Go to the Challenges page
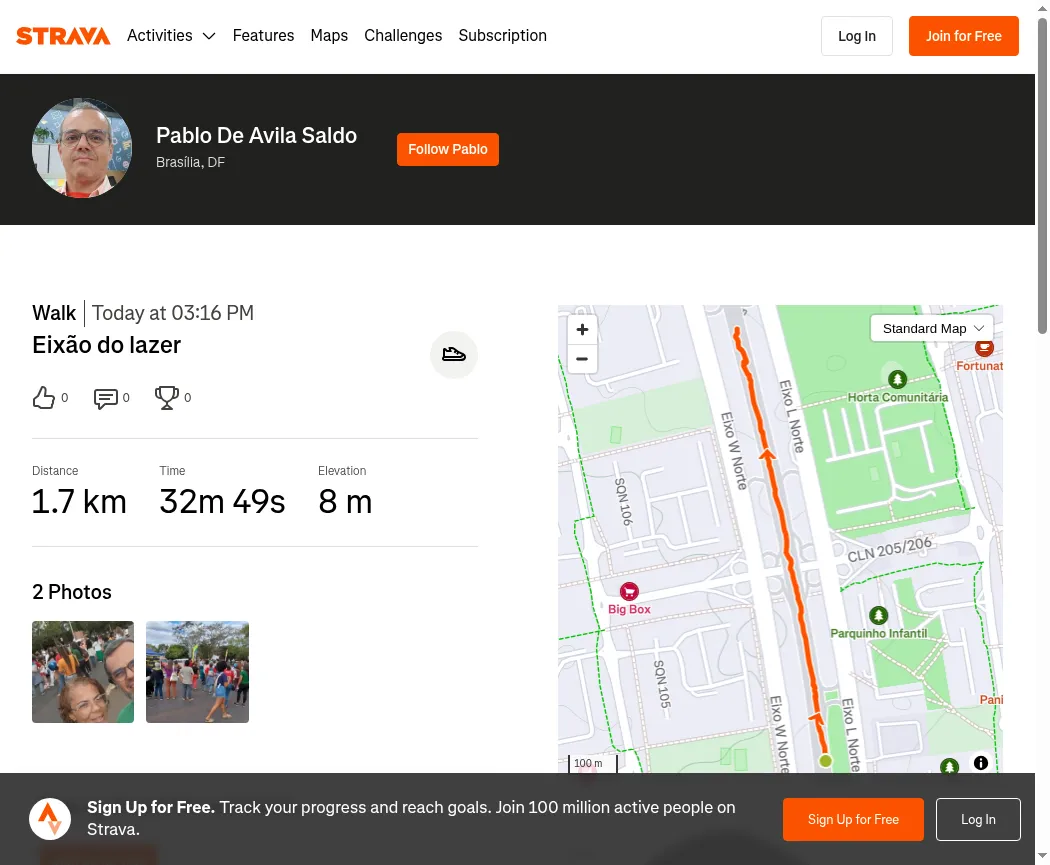This screenshot has height=865, width=1050. pos(403,35)
